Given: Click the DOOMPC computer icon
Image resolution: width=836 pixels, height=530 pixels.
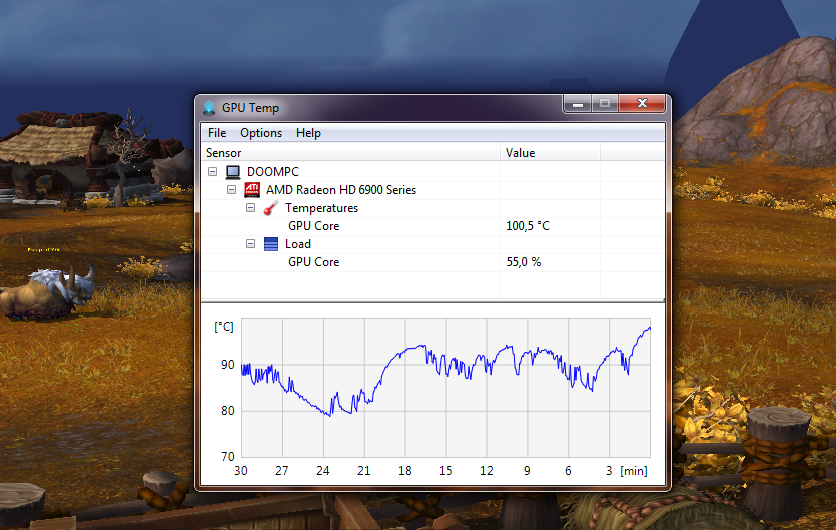Looking at the screenshot, I should [232, 172].
